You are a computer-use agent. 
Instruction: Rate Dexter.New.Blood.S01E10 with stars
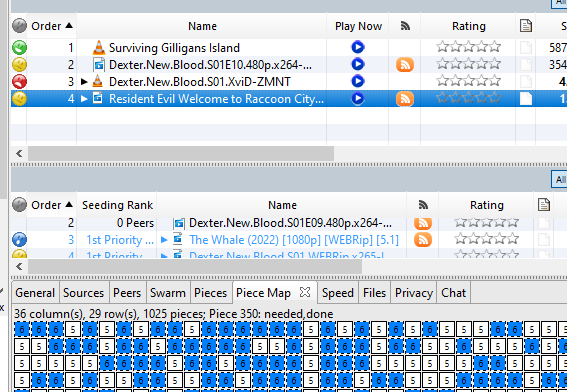(x=468, y=64)
